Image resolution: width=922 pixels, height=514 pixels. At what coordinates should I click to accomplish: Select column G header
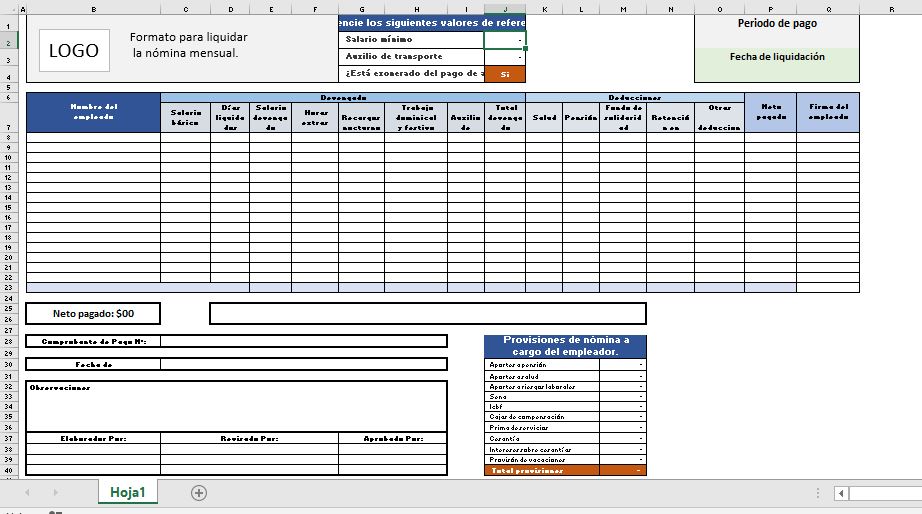tap(361, 9)
